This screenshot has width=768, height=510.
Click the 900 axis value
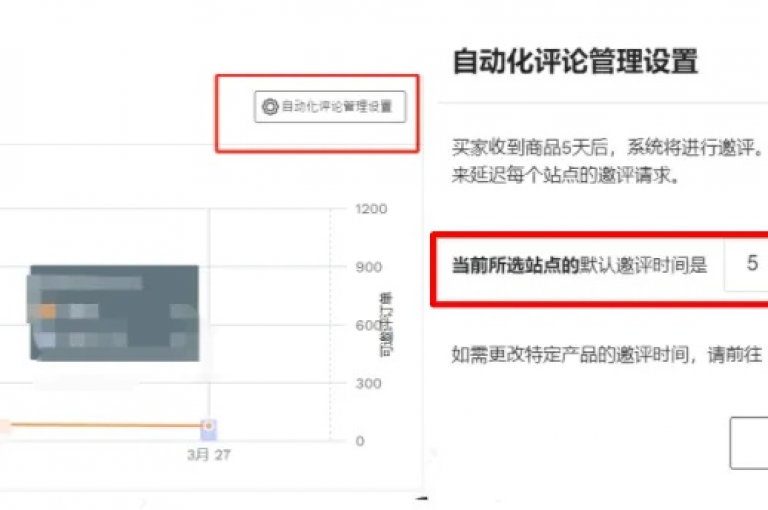(368, 267)
